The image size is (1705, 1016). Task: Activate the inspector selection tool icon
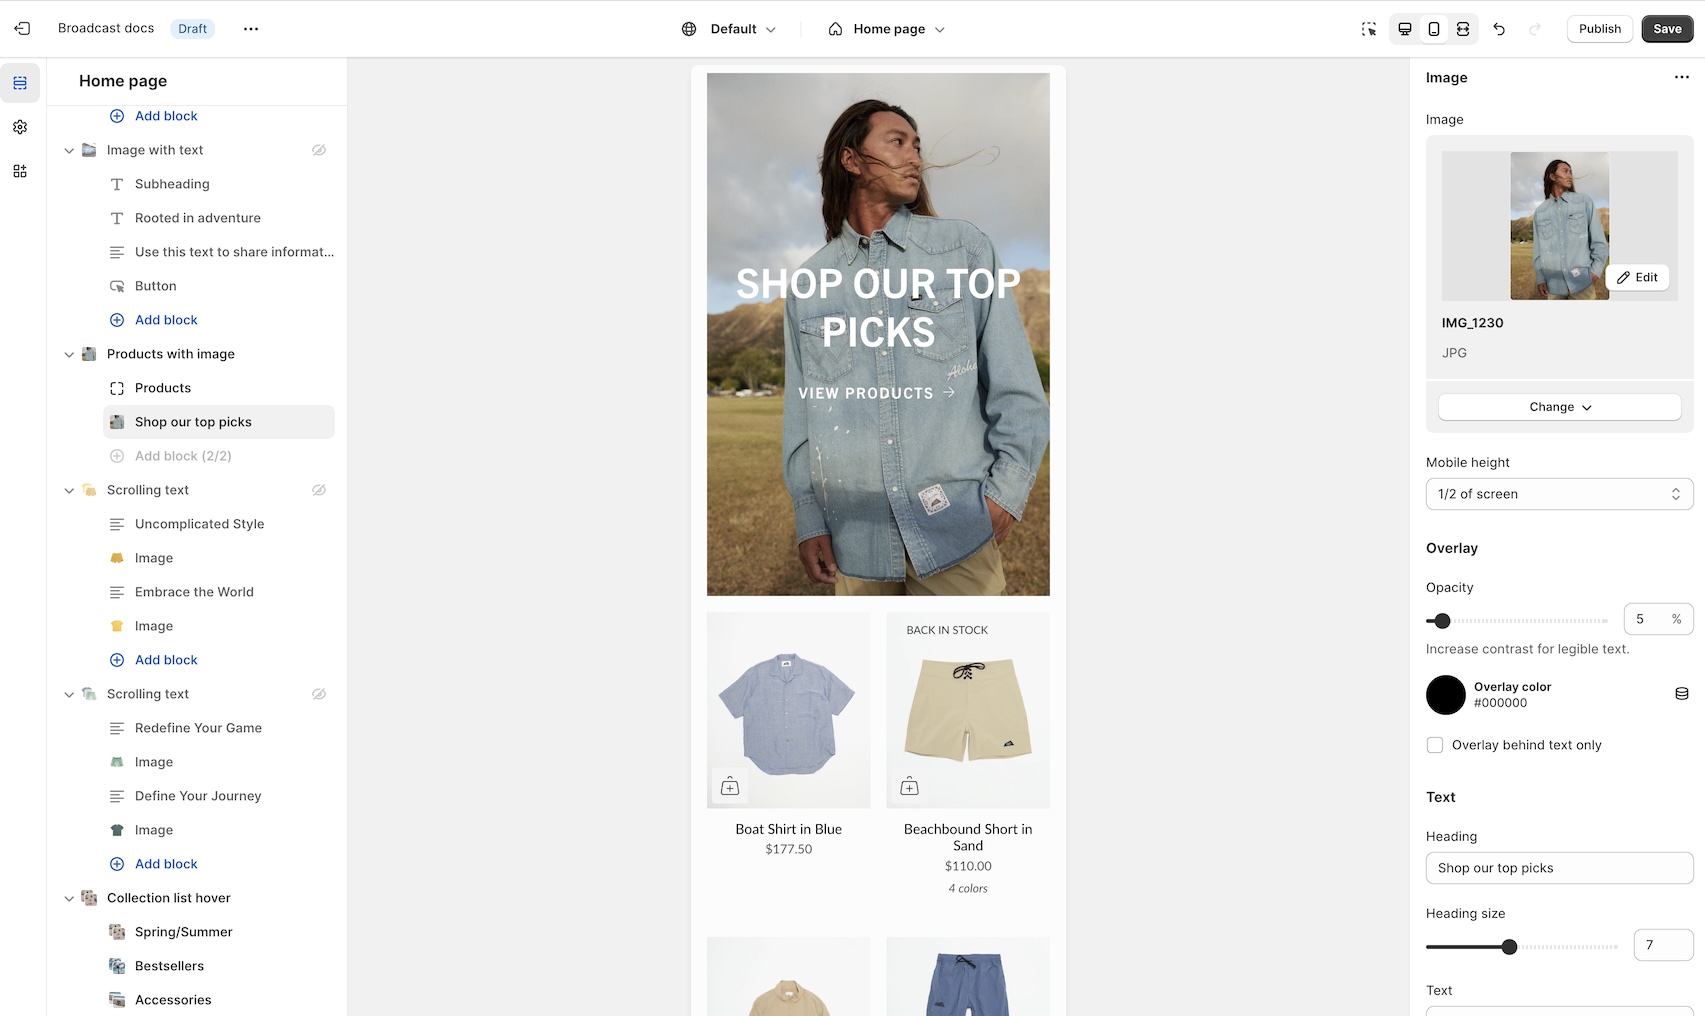coord(1369,29)
